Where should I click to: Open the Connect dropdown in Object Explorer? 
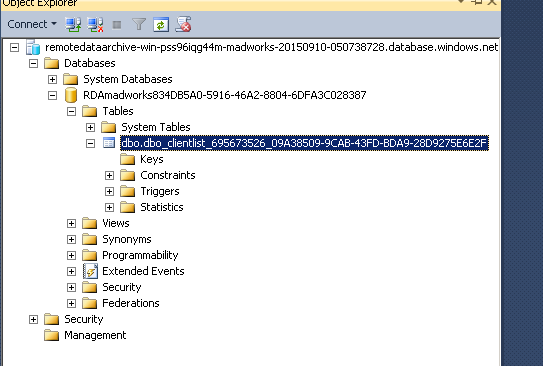[32, 24]
